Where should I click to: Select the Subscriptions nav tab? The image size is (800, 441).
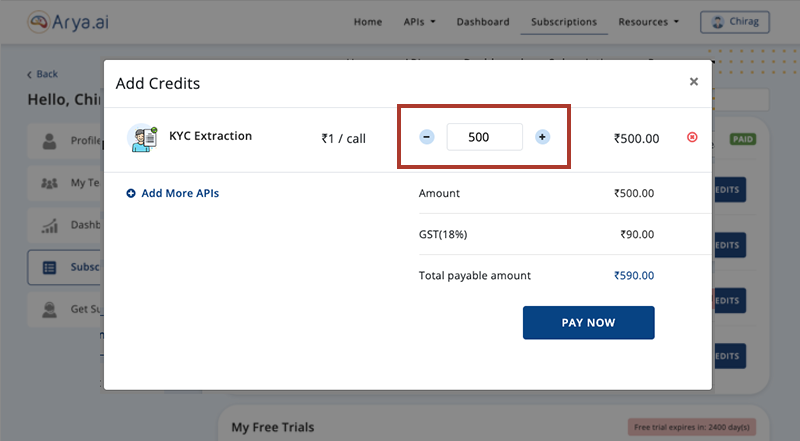coord(564,22)
